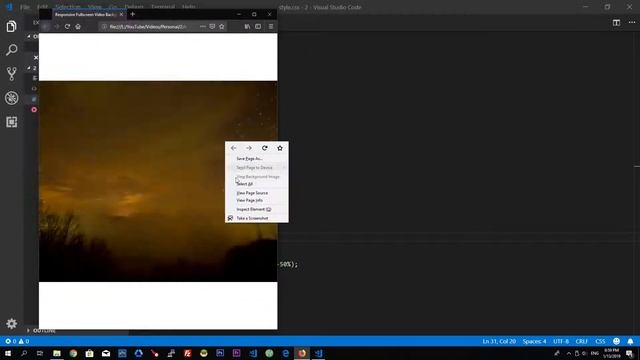Click the errors count in status bar

11,341
